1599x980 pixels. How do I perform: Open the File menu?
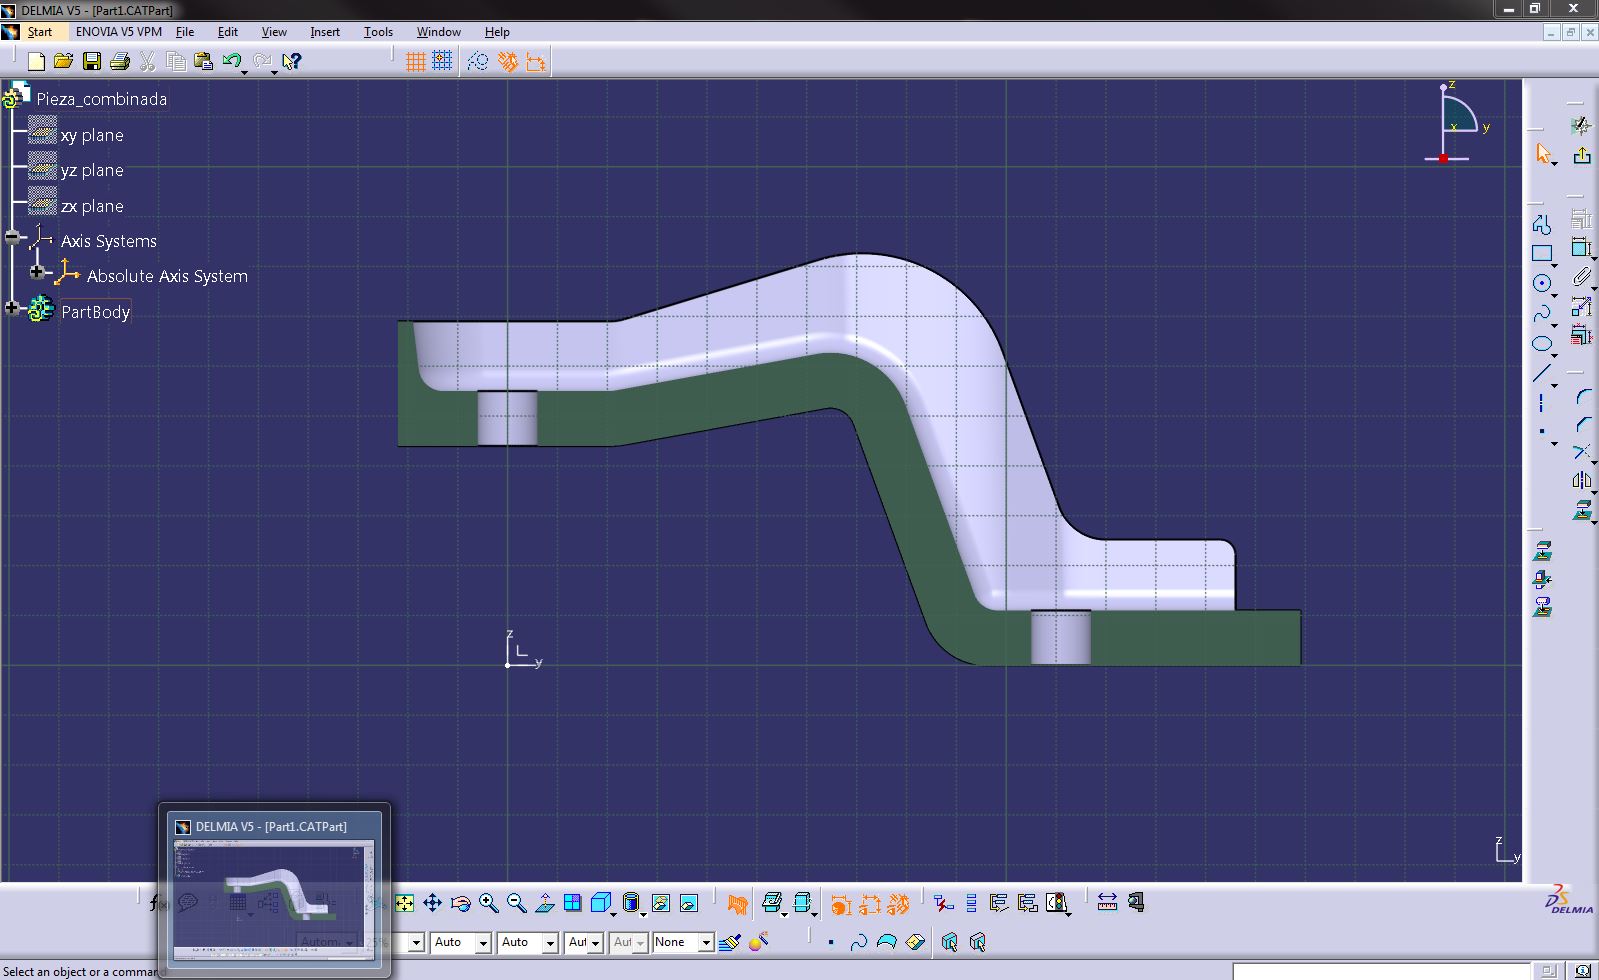click(x=185, y=32)
